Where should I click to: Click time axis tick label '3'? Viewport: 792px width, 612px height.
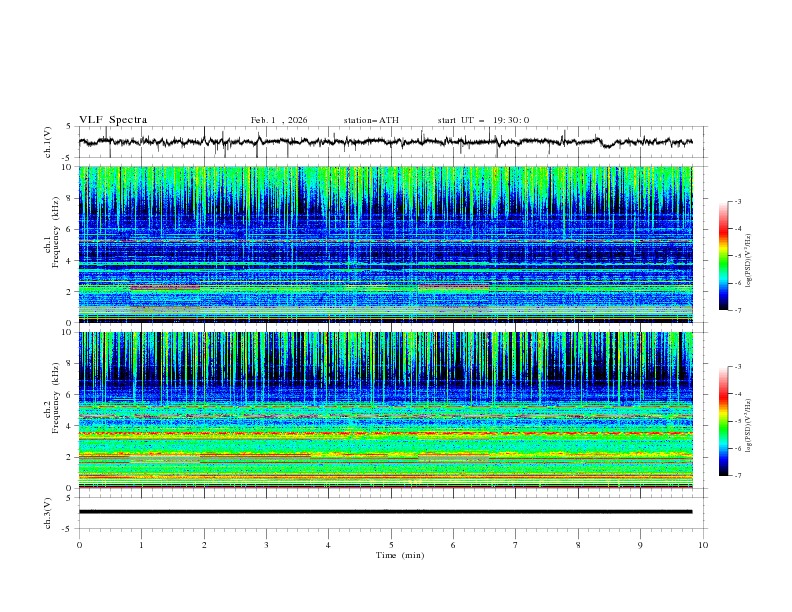[267, 545]
